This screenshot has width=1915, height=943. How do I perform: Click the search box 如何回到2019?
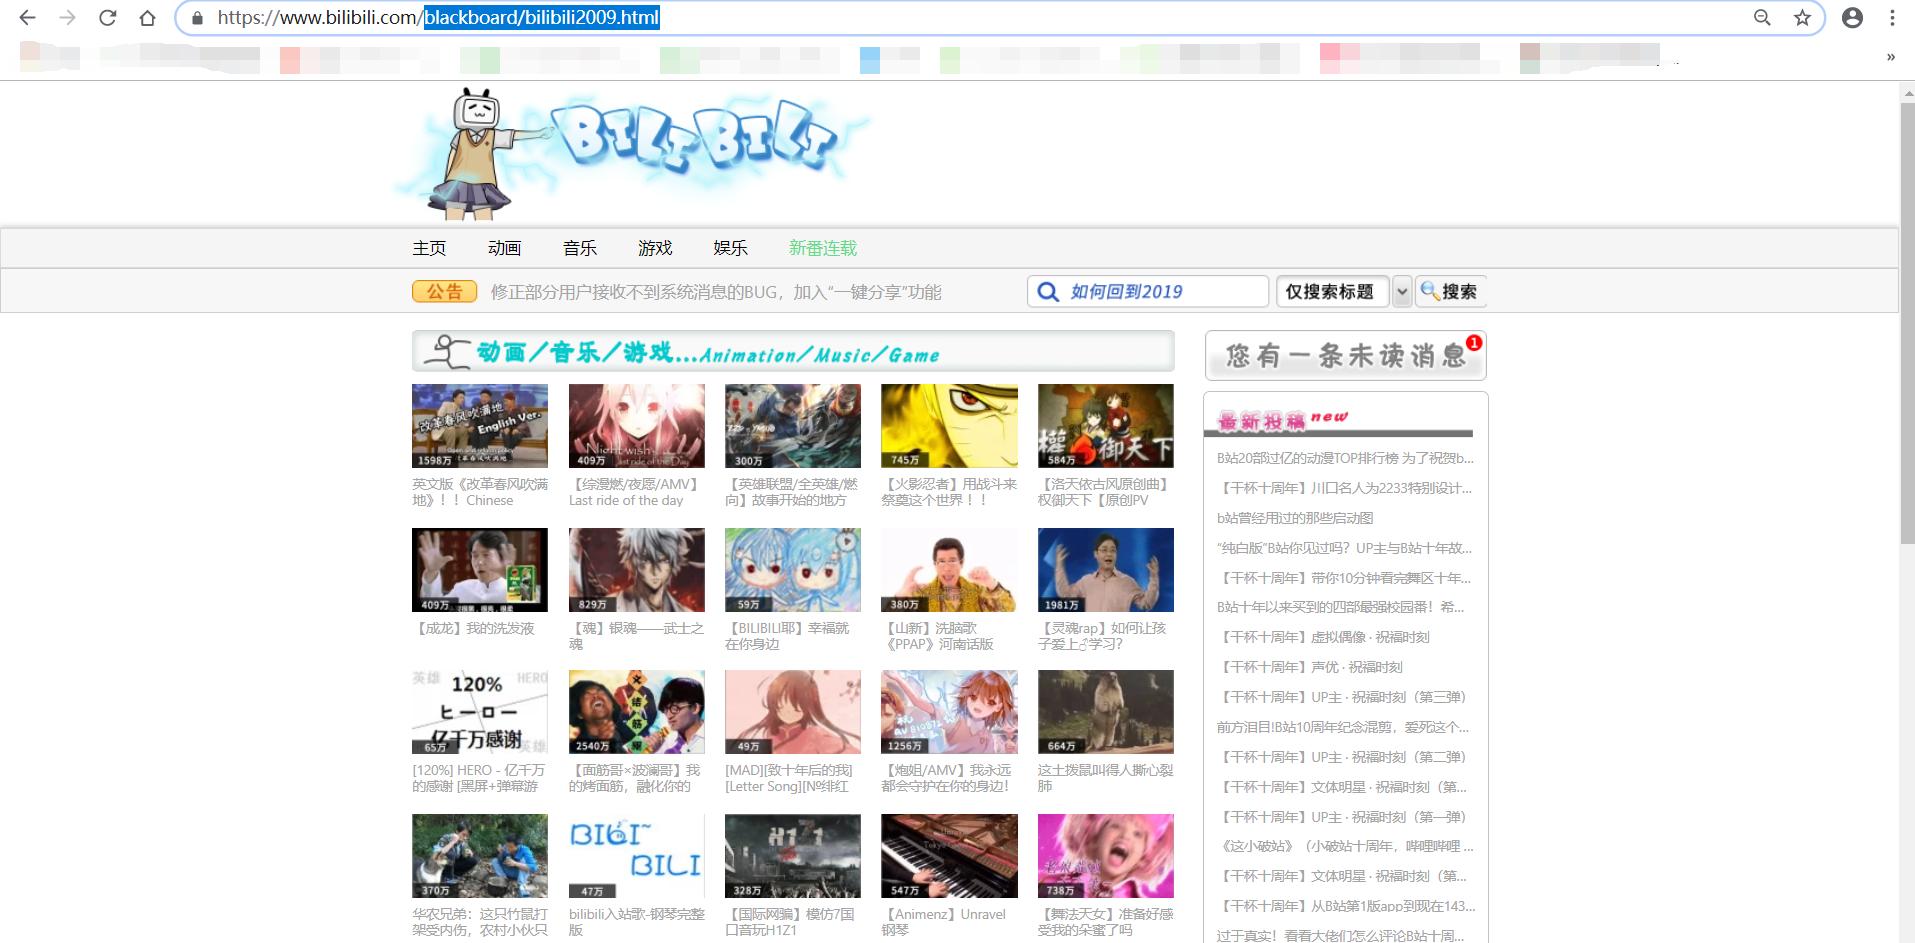pyautogui.click(x=1148, y=291)
